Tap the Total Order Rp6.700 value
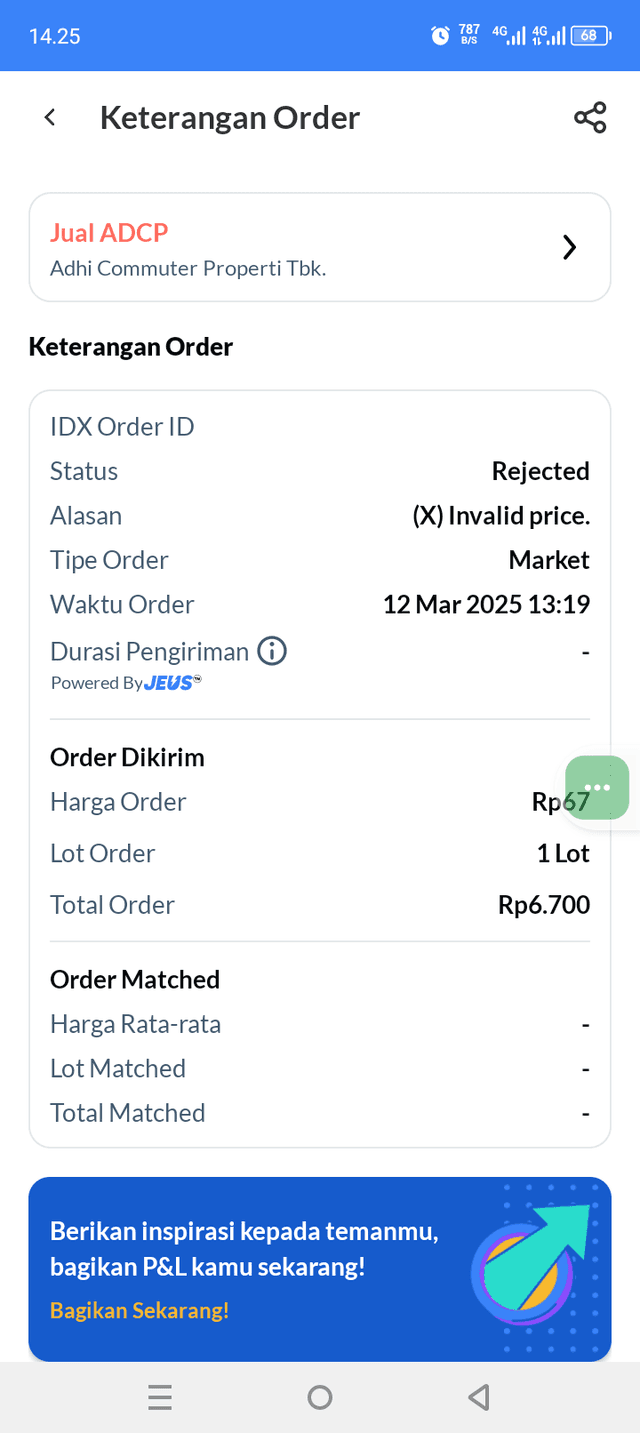The image size is (640, 1433). [544, 905]
